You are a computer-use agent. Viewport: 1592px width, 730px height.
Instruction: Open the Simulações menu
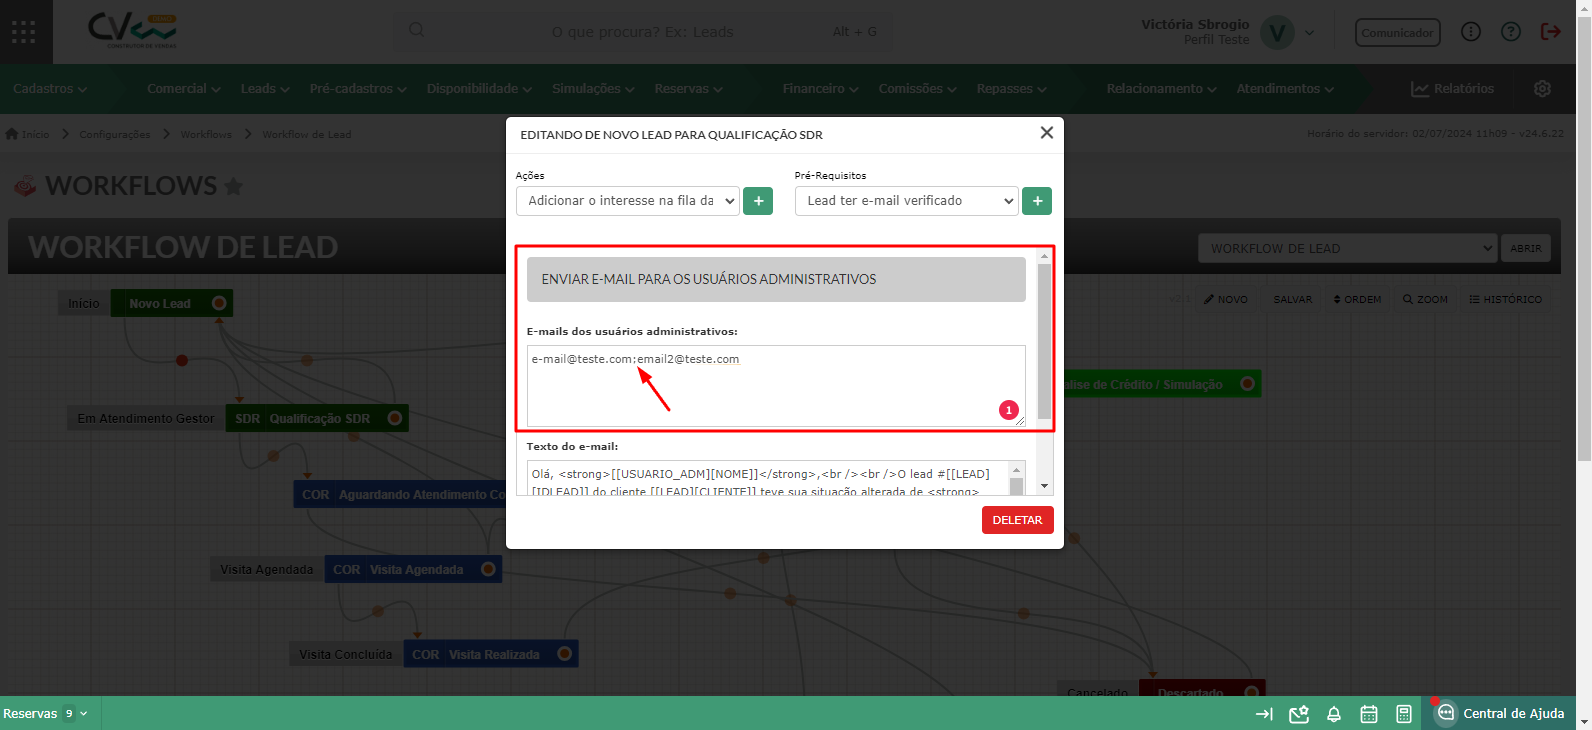593,89
